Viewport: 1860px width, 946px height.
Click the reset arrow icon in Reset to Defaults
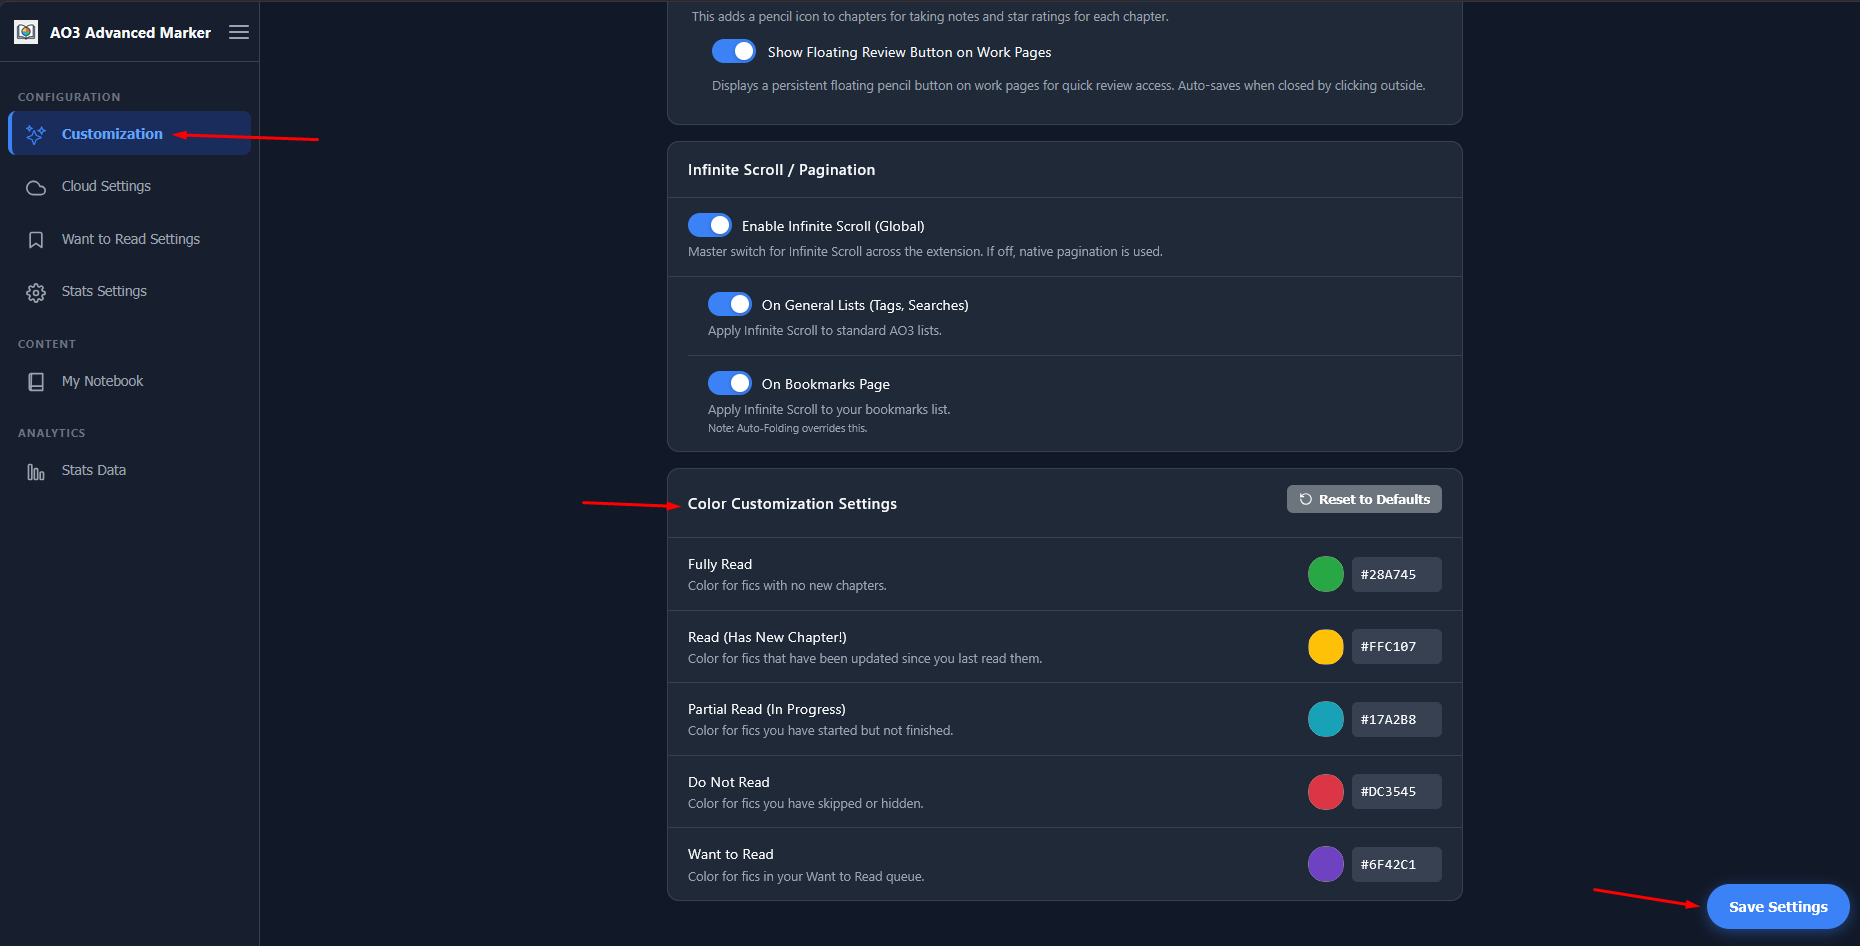click(1305, 499)
